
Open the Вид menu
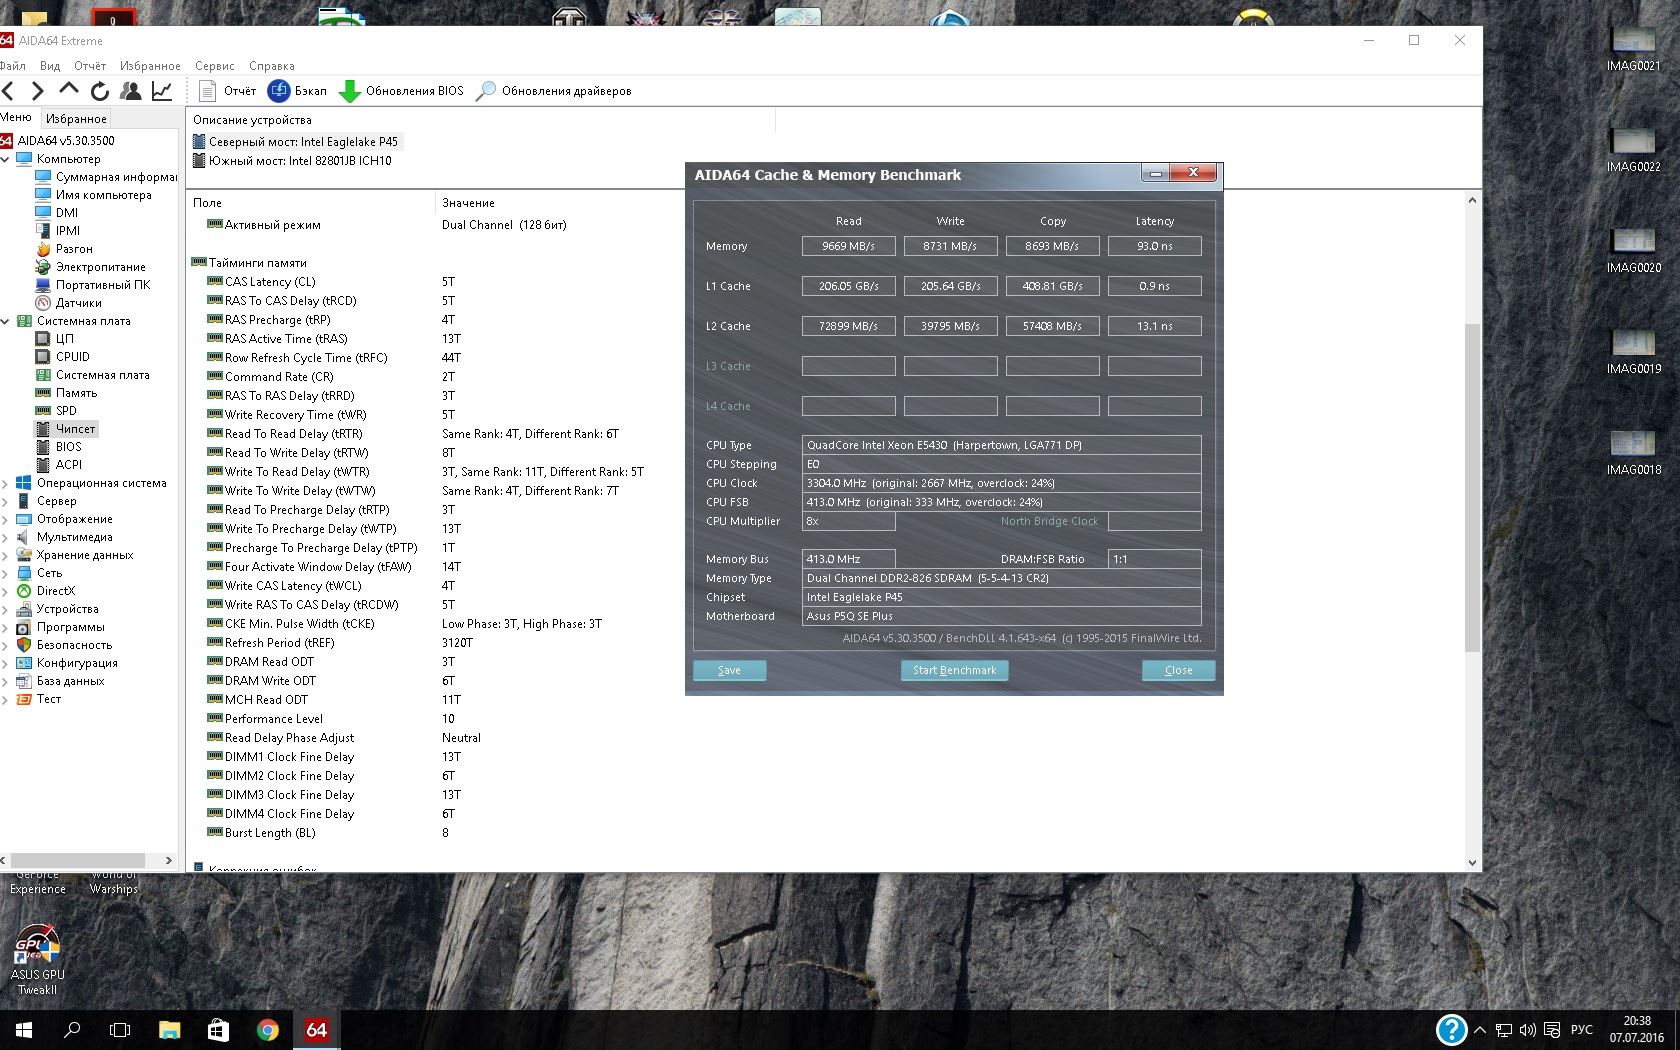coord(50,66)
